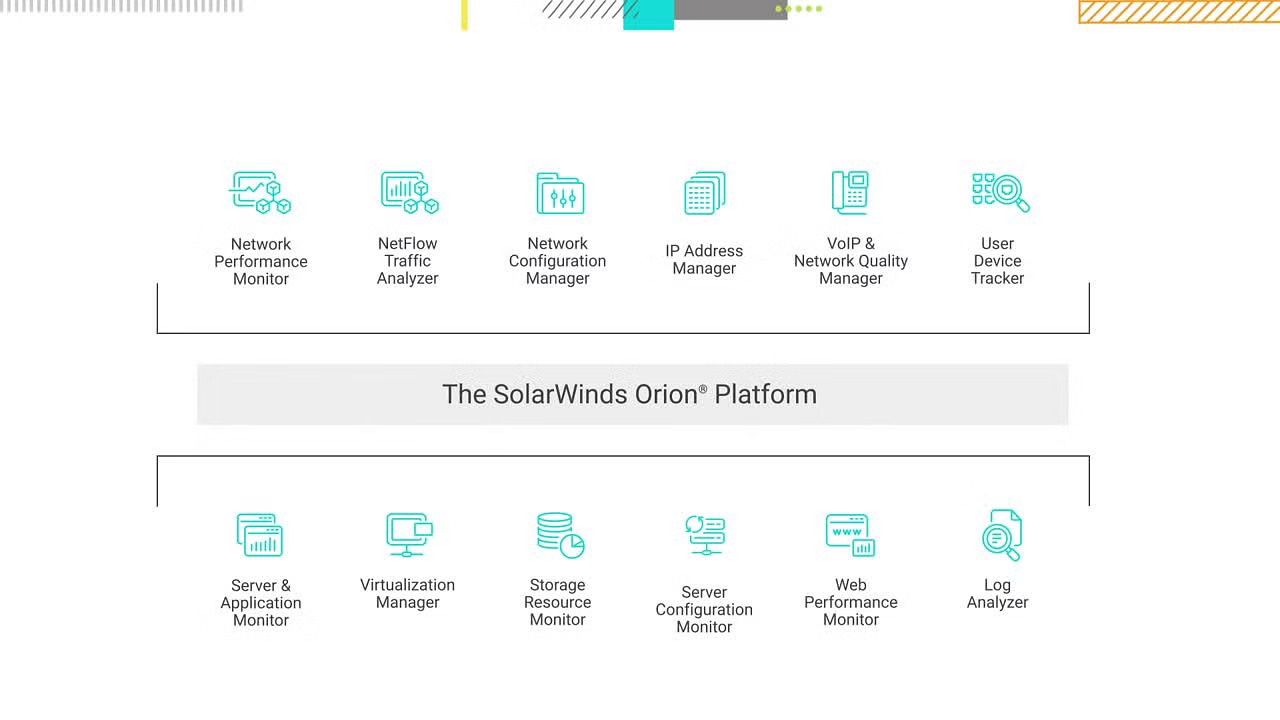Open the Storage Resource Monitor database icon
This screenshot has width=1280, height=720.
(559, 535)
